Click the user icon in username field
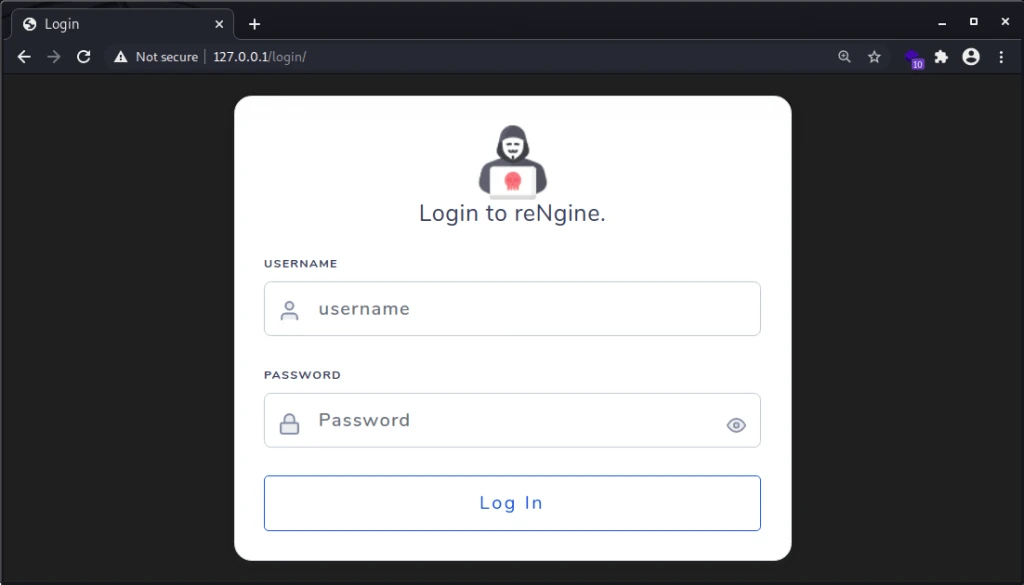The height and width of the screenshot is (585, 1024). click(x=289, y=310)
